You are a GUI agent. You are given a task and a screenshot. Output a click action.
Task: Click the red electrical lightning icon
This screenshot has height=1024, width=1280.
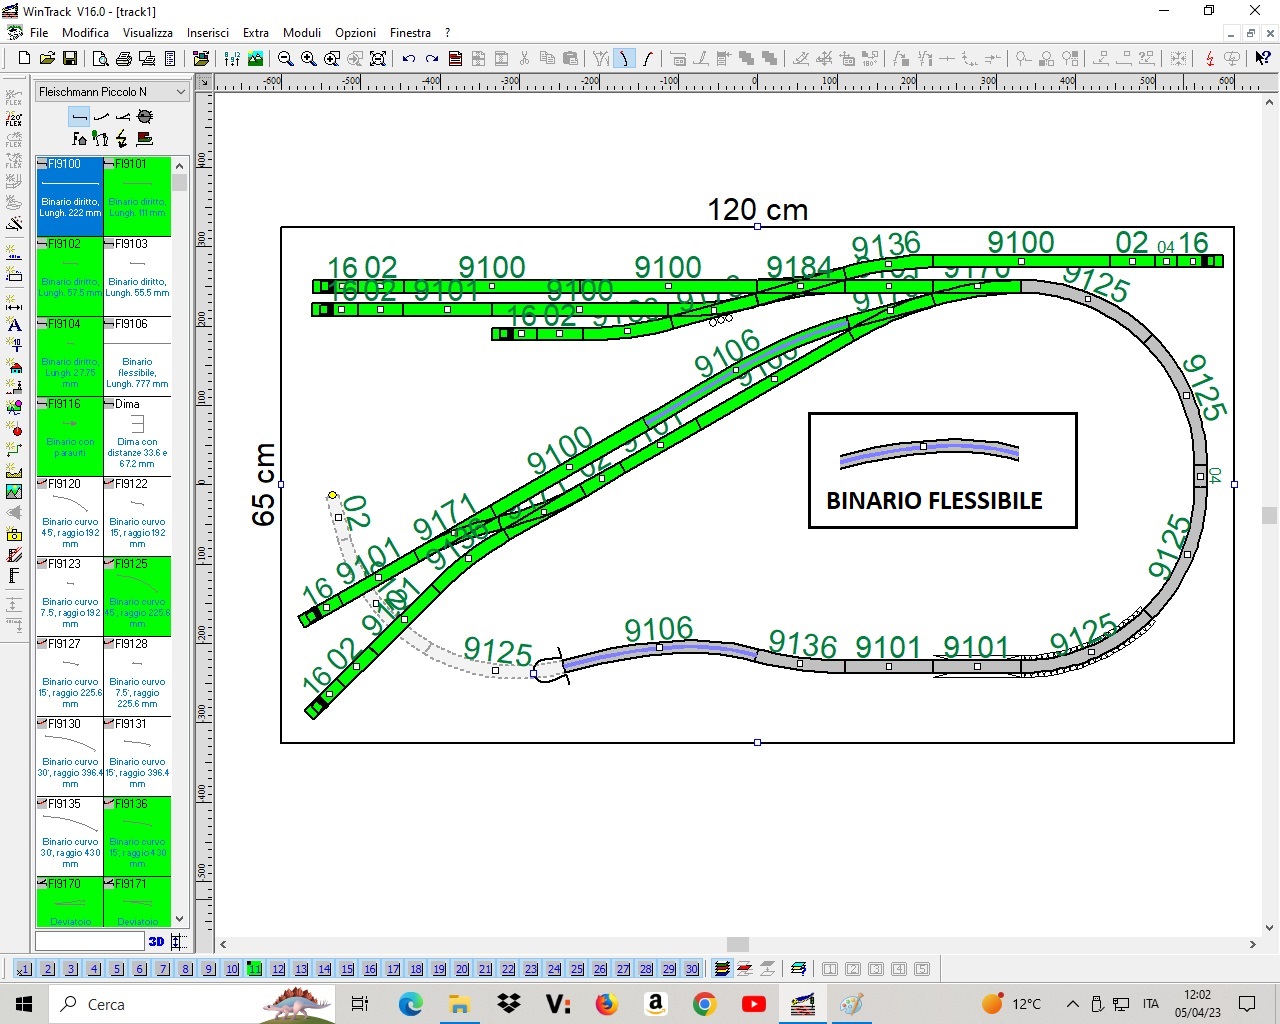(x=1209, y=59)
